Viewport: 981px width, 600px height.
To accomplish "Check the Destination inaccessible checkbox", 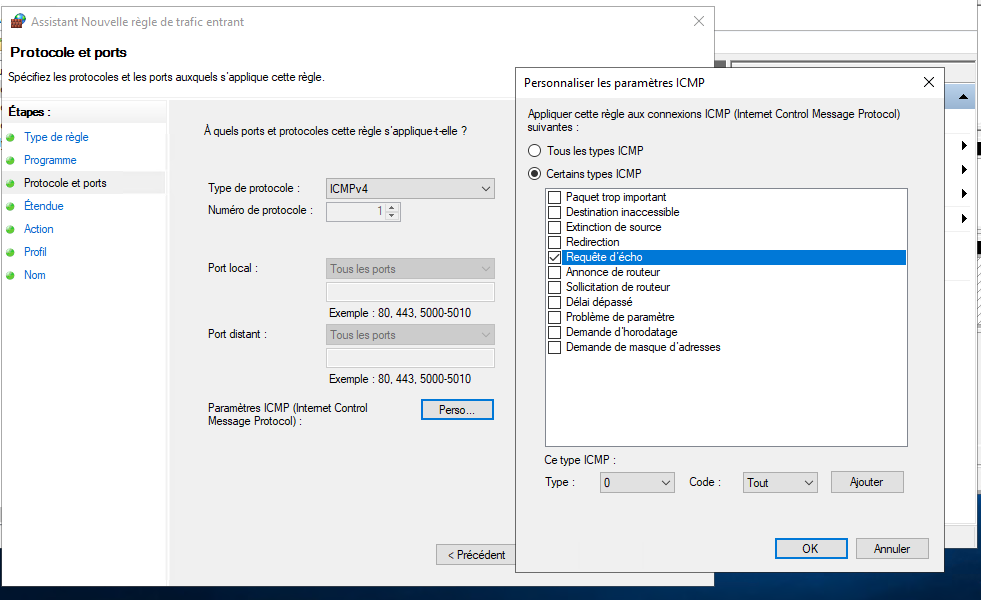I will [554, 212].
